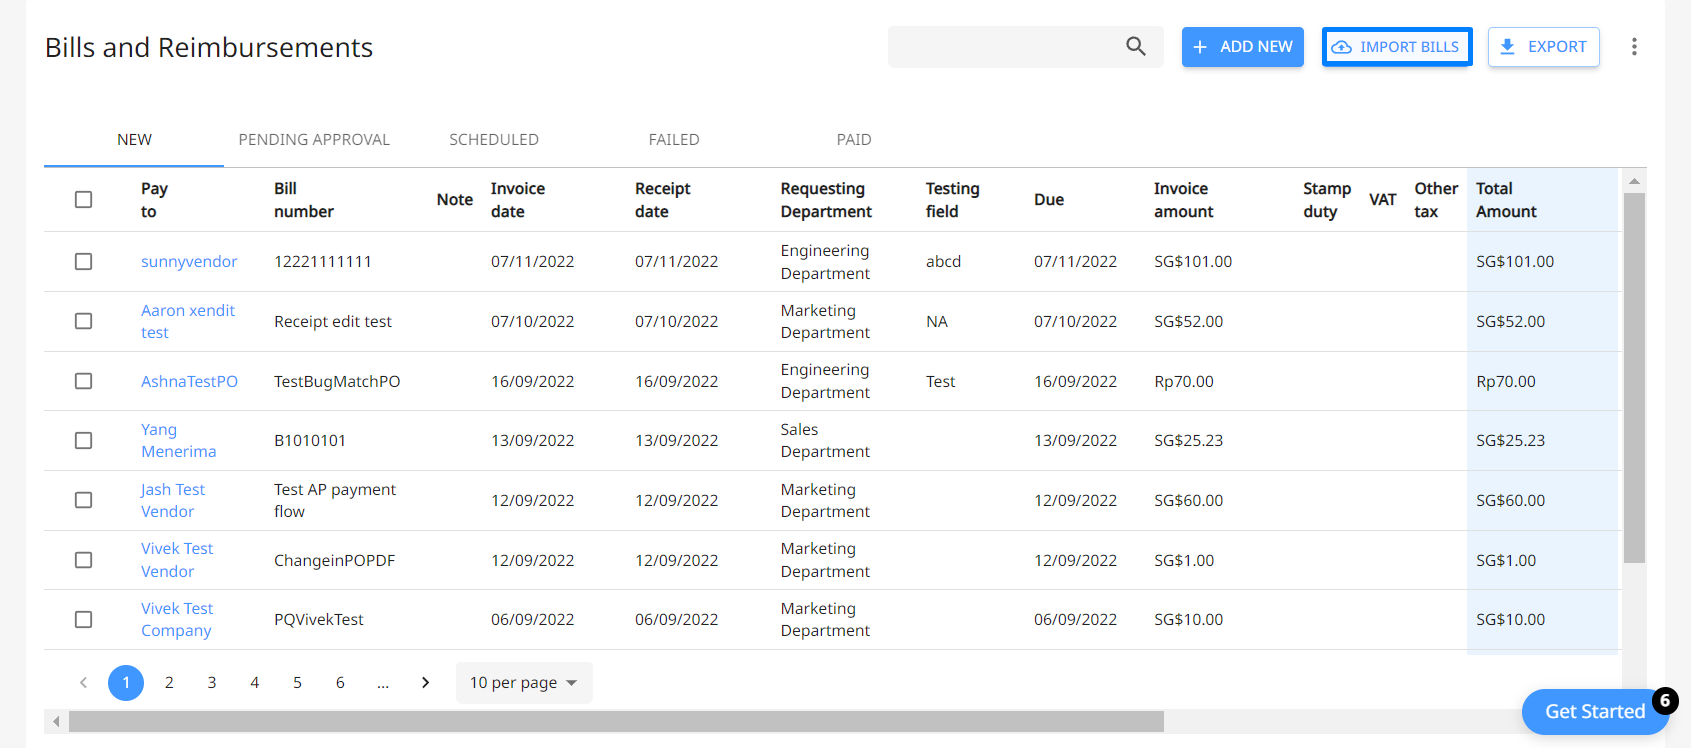This screenshot has height=748, width=1691.
Task: Click the ADD NEW button
Action: click(1243, 47)
